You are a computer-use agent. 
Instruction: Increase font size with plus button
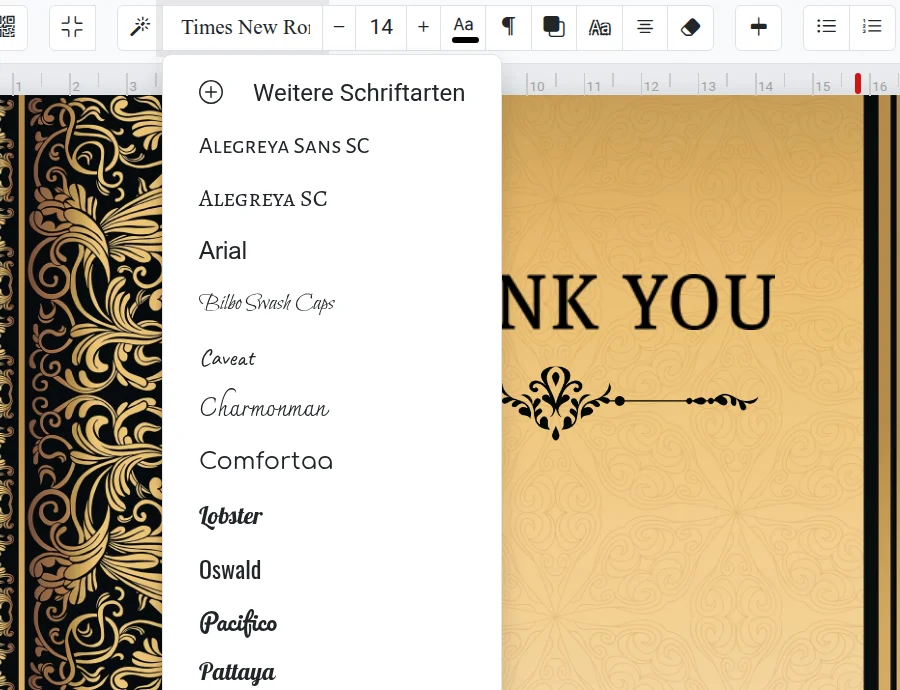click(x=424, y=27)
